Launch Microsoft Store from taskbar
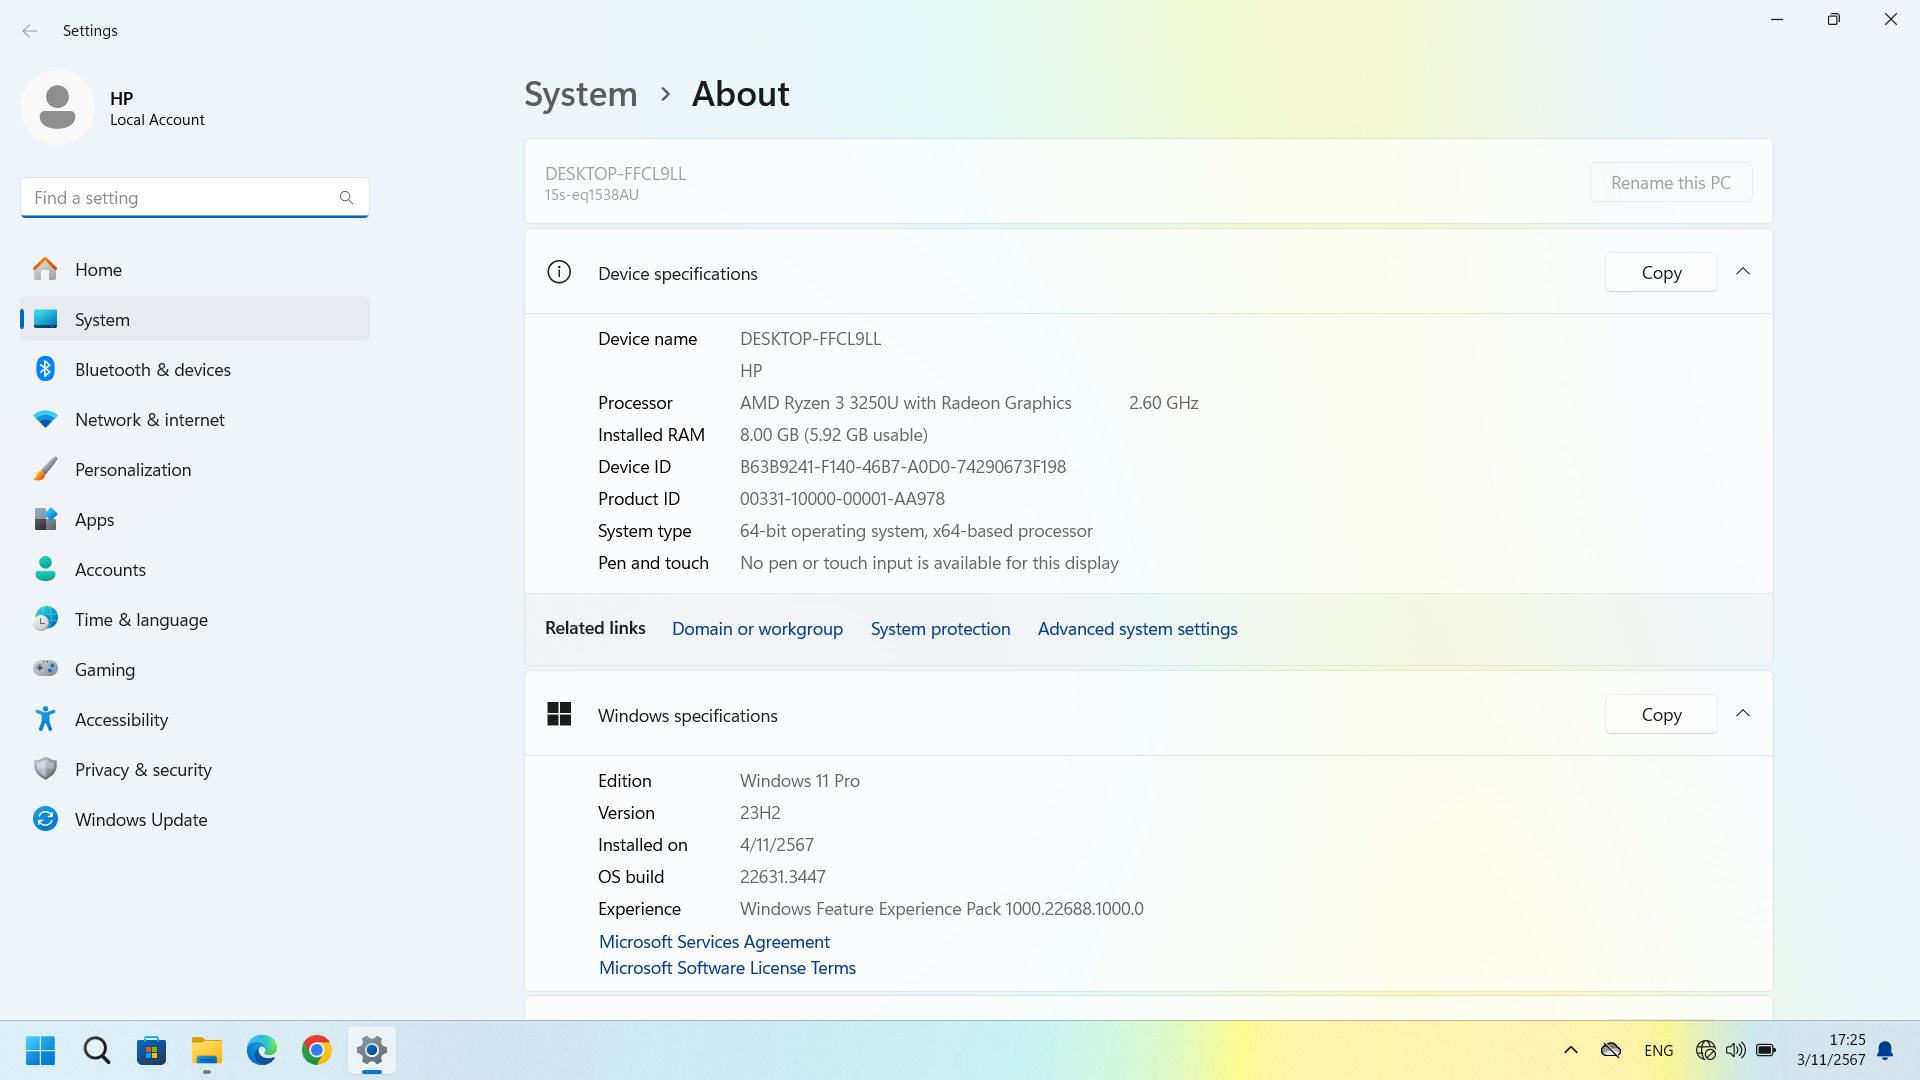This screenshot has height=1080, width=1920. point(152,1051)
